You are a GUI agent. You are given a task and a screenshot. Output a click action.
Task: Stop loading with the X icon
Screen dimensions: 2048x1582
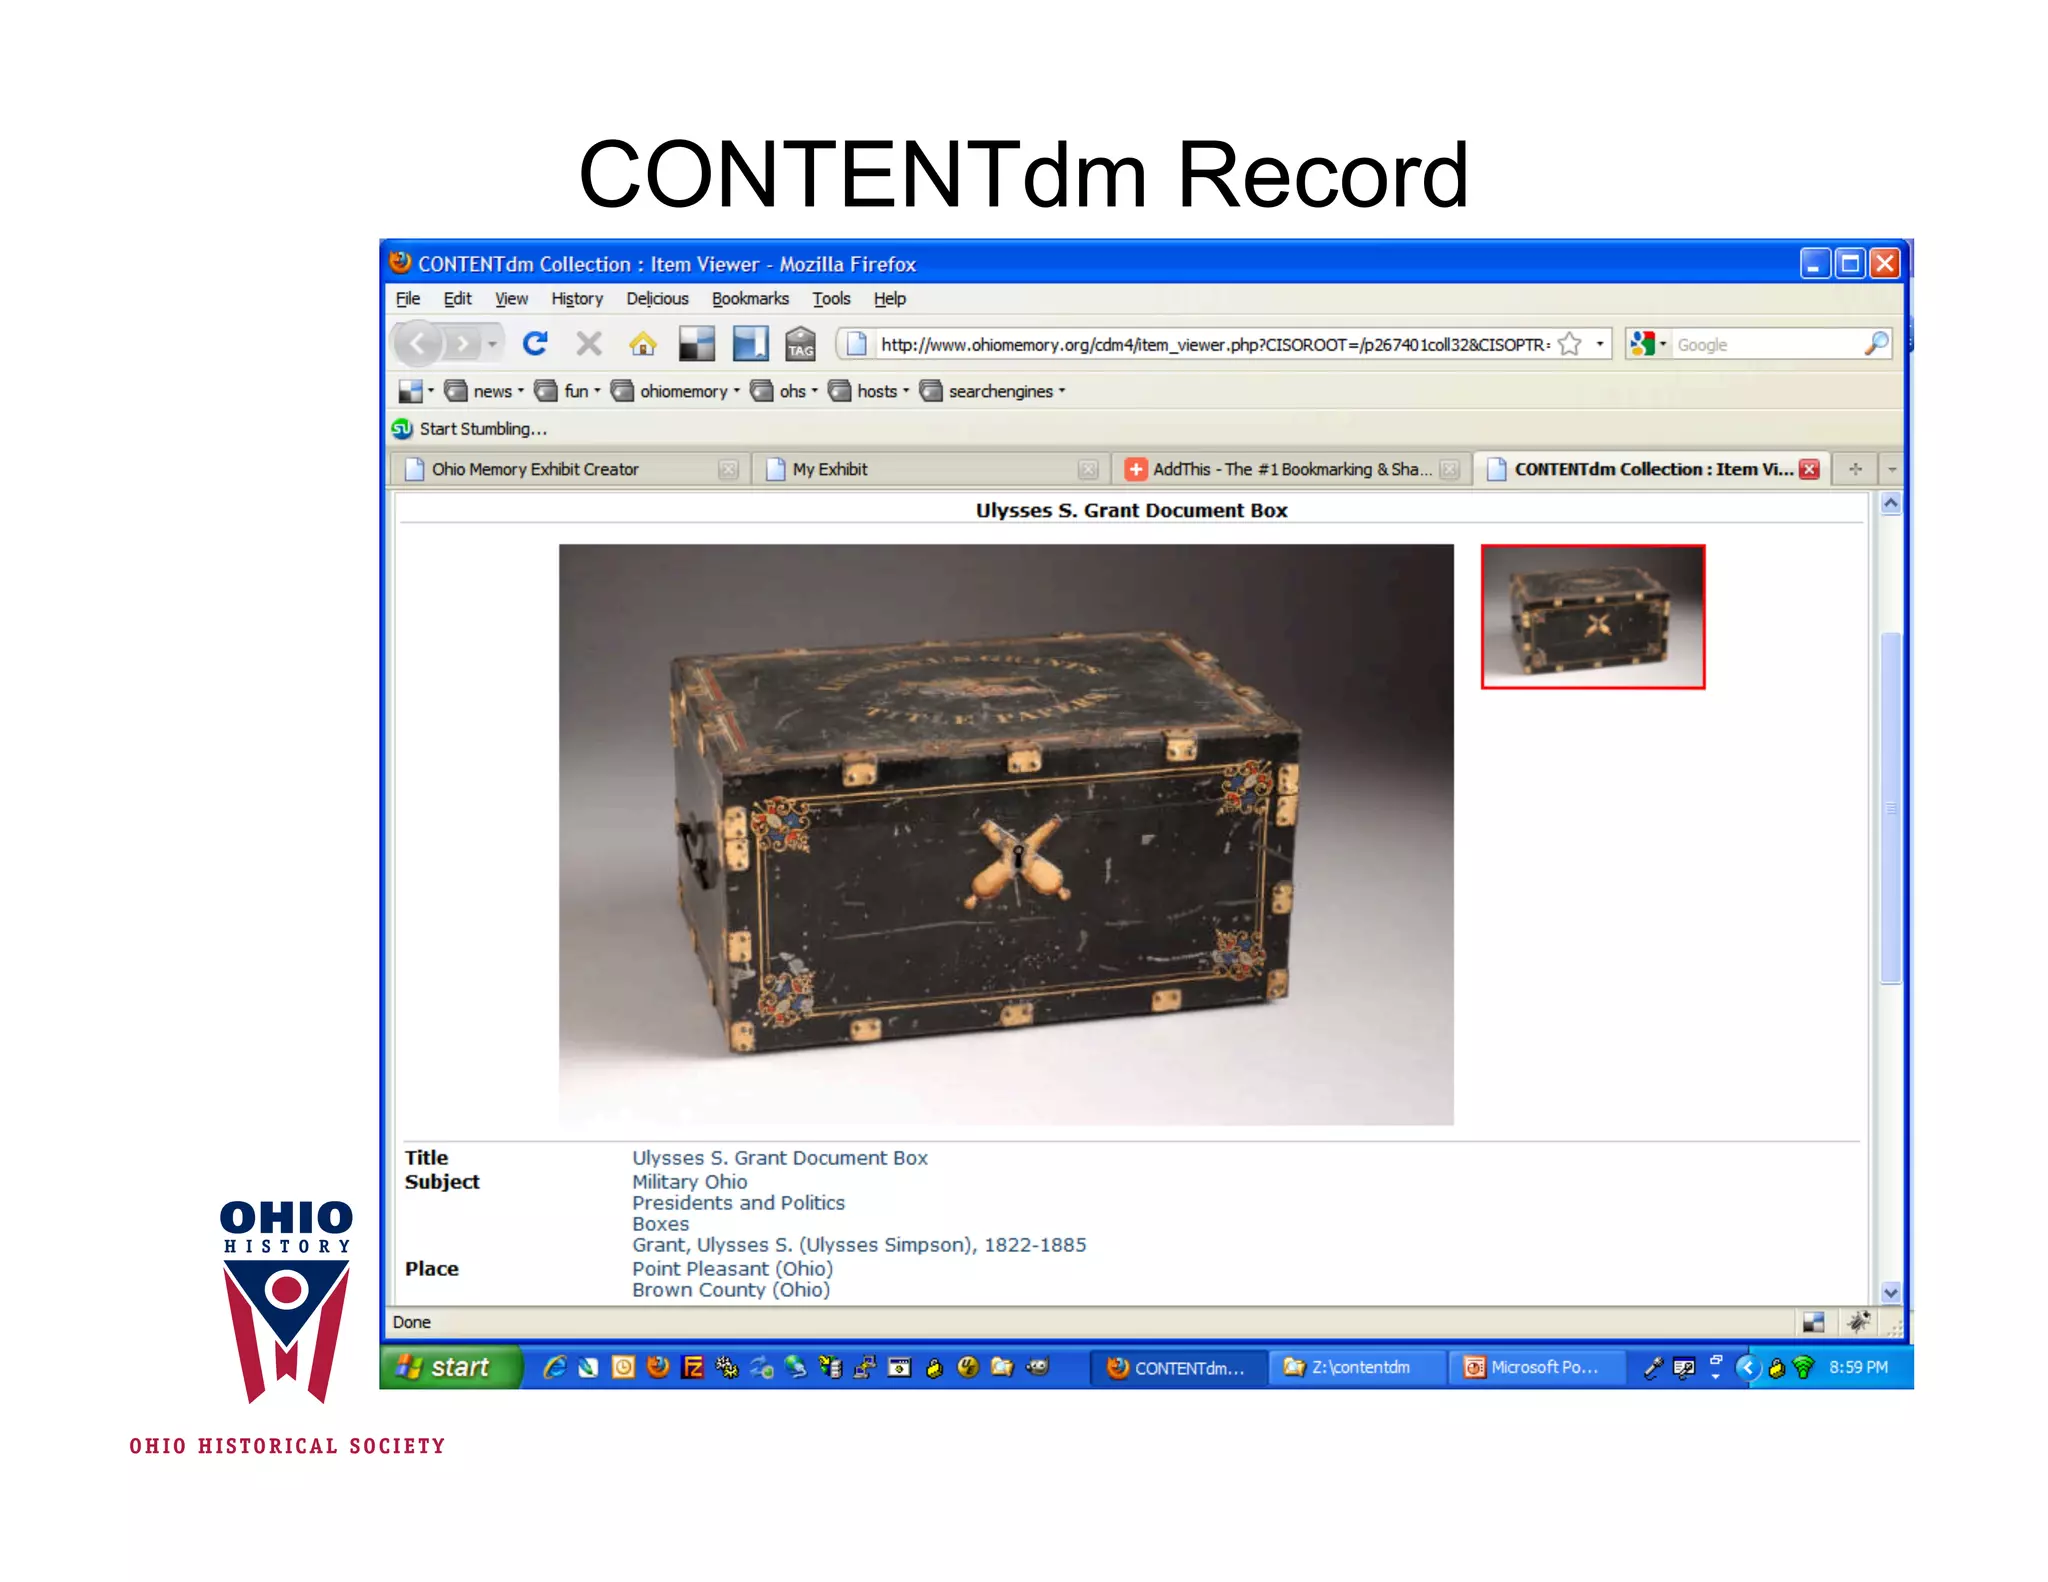[589, 344]
